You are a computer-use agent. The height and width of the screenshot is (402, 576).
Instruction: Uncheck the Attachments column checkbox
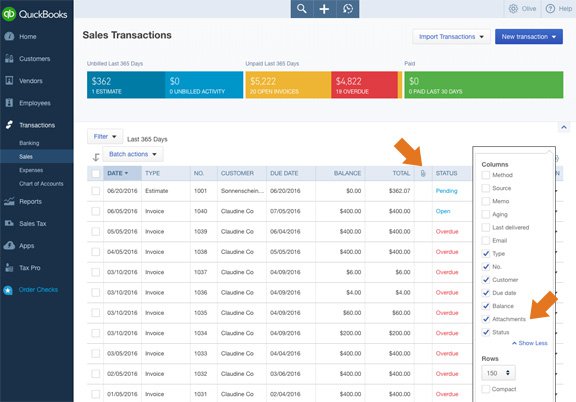tap(486, 319)
